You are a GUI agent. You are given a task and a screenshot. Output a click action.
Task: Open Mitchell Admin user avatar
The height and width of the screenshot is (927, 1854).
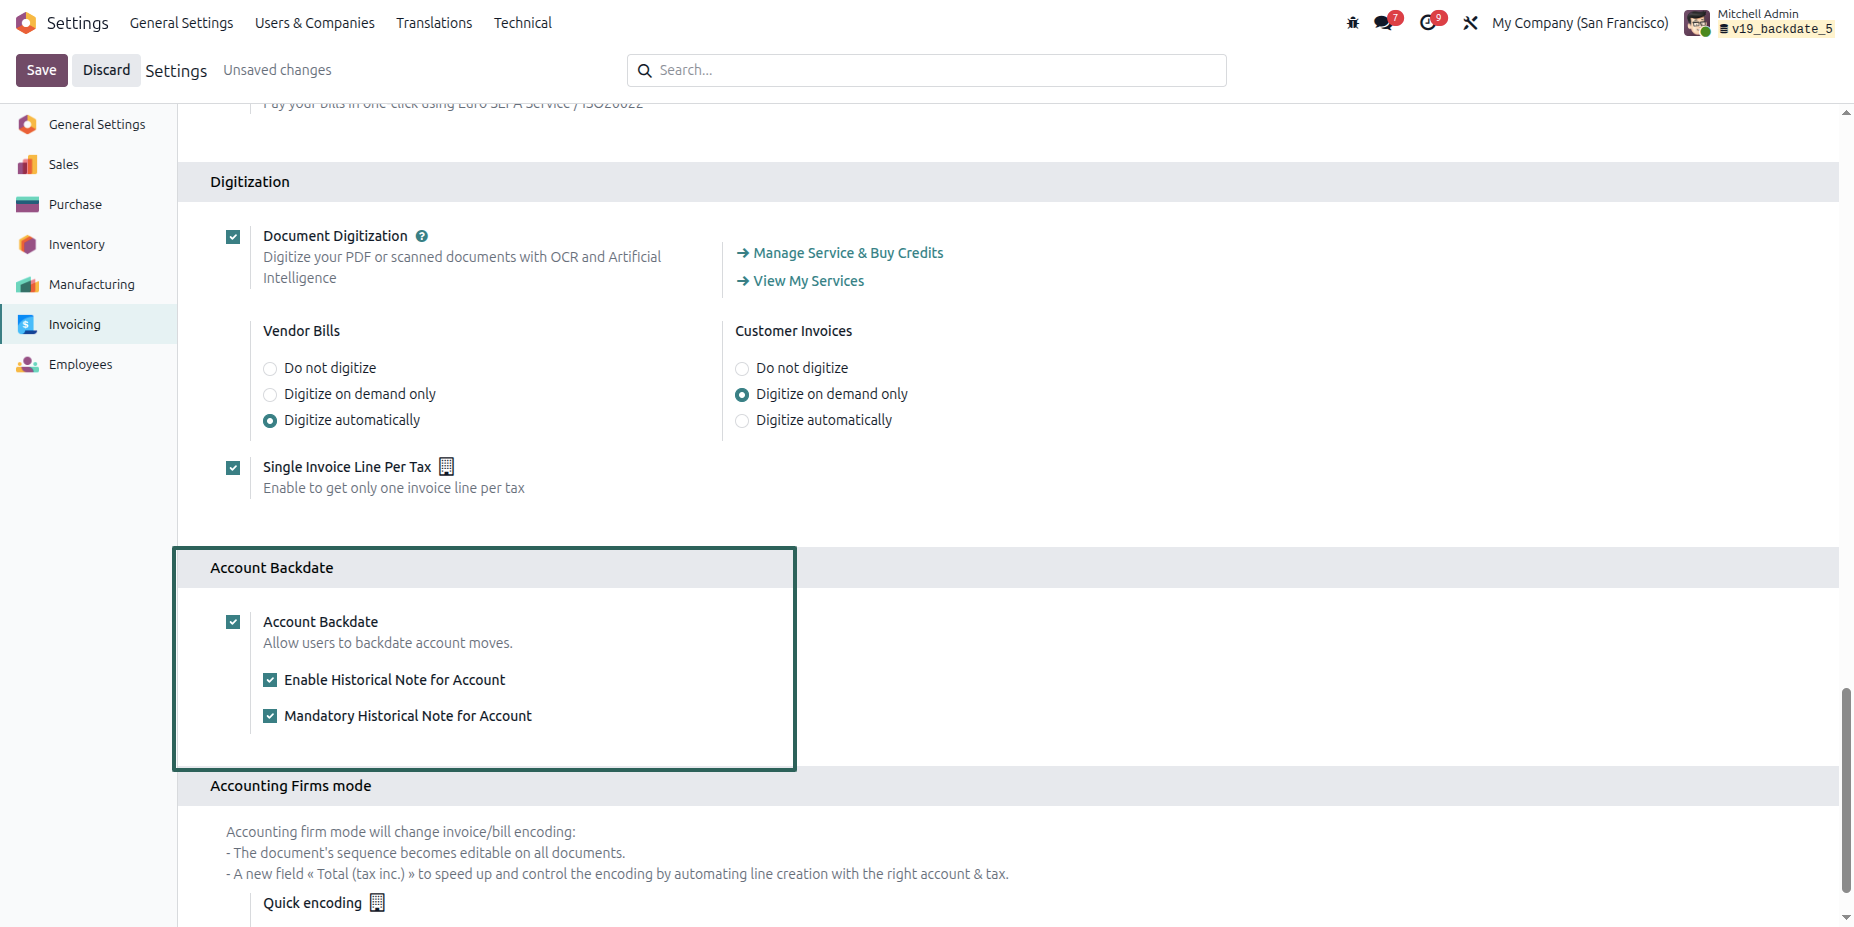[x=1697, y=23]
